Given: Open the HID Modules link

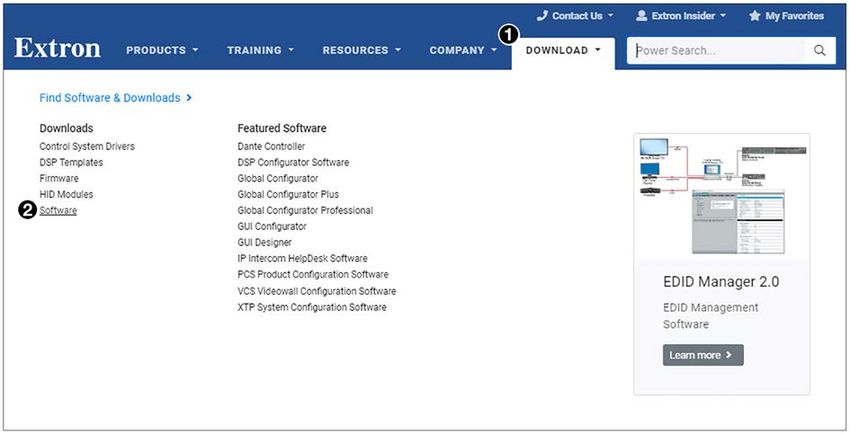Looking at the screenshot, I should [x=66, y=195].
